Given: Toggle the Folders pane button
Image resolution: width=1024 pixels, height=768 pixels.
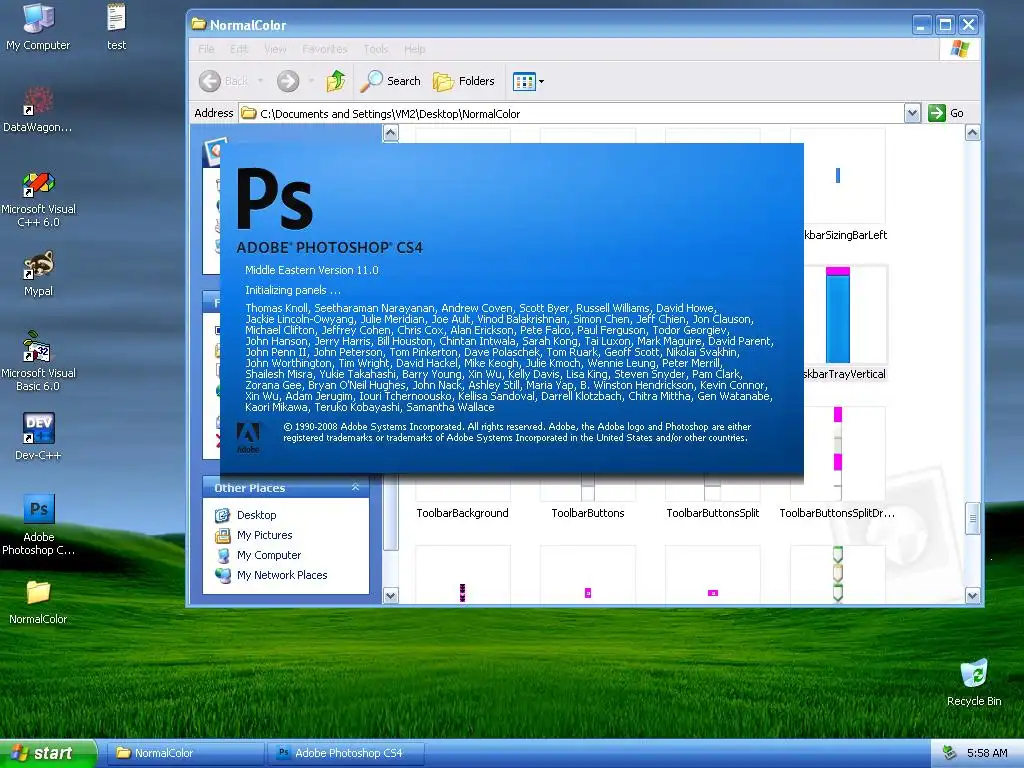Looking at the screenshot, I should [x=464, y=81].
